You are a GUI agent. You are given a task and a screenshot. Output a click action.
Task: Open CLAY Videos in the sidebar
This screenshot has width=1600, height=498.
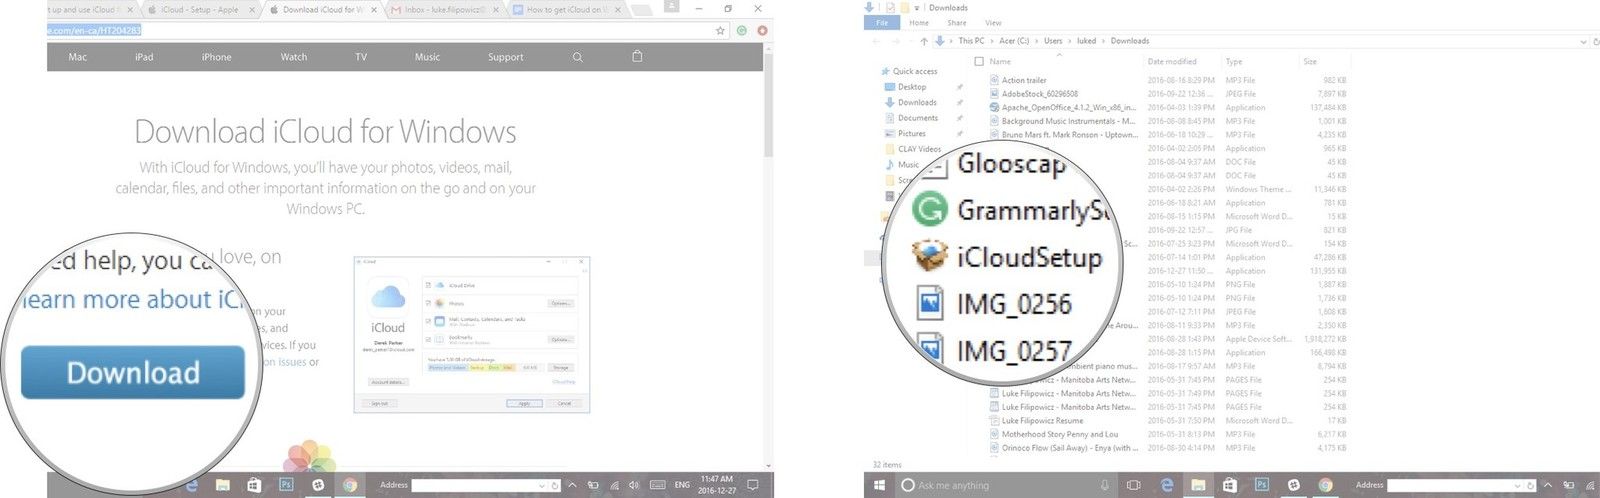click(x=920, y=149)
